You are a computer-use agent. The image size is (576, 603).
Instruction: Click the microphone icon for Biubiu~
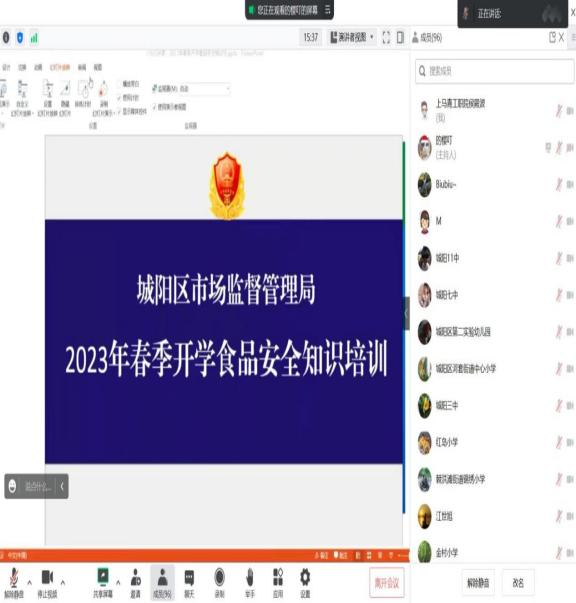pyautogui.click(x=559, y=185)
